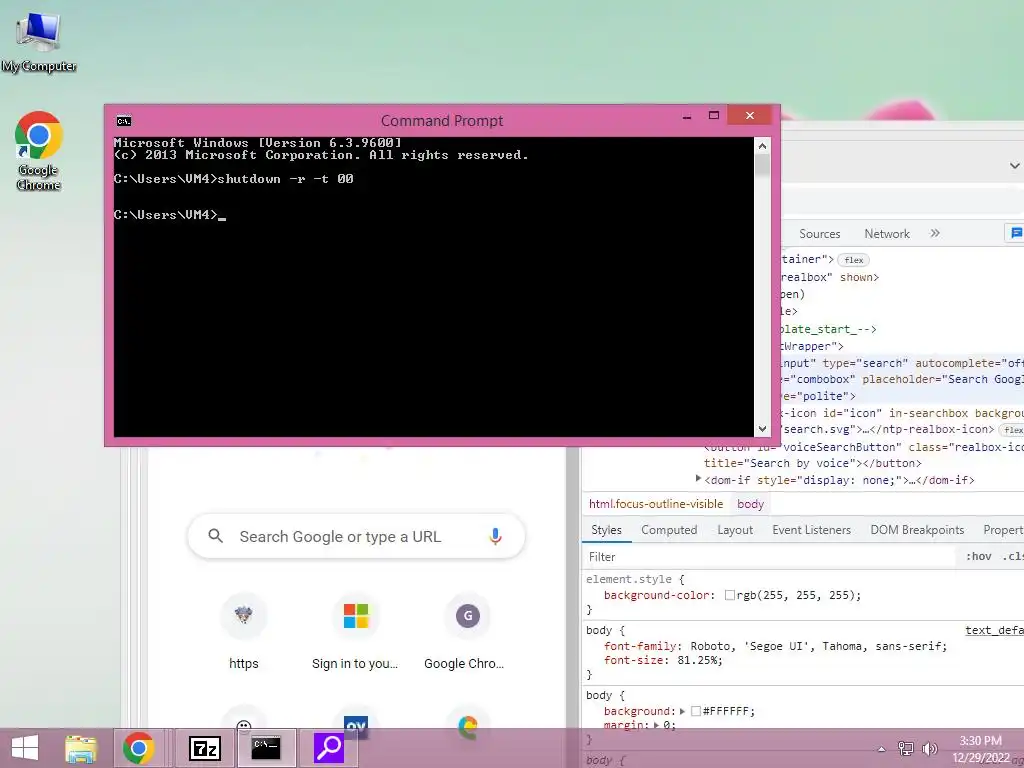The width and height of the screenshot is (1024, 768).
Task: Click the search magnifier icon in Google box
Action: [x=216, y=536]
